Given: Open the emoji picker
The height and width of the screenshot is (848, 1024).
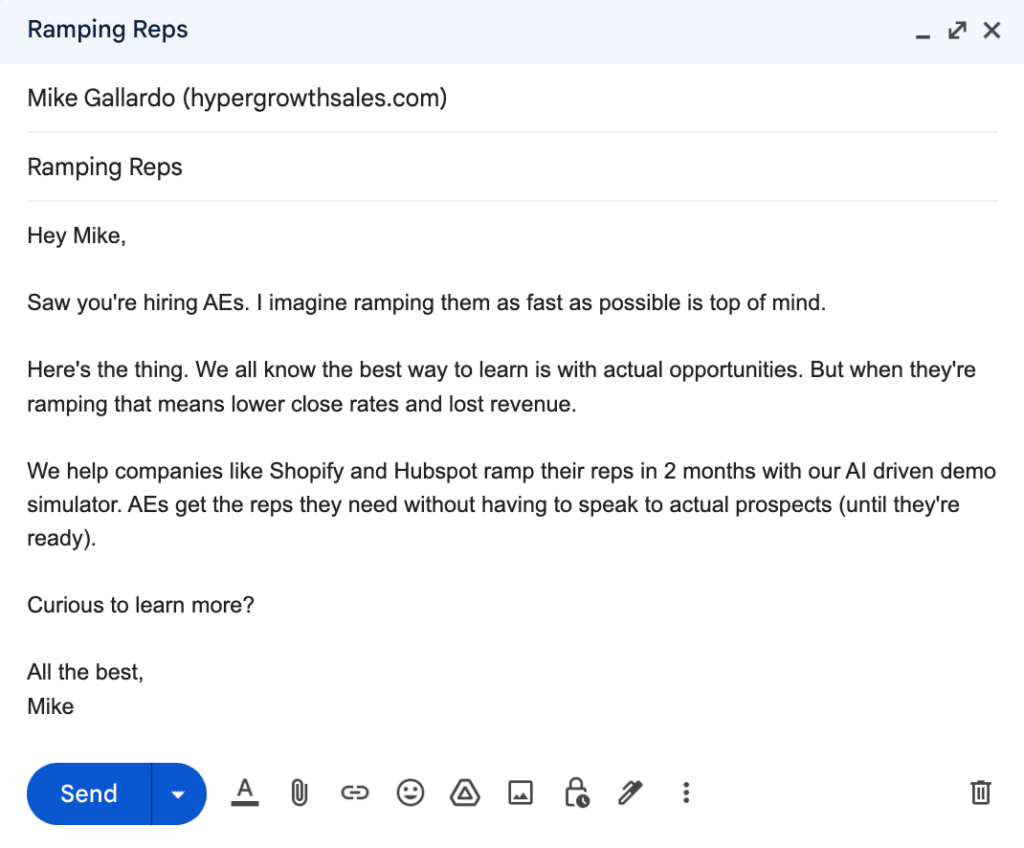Looking at the screenshot, I should tap(410, 793).
